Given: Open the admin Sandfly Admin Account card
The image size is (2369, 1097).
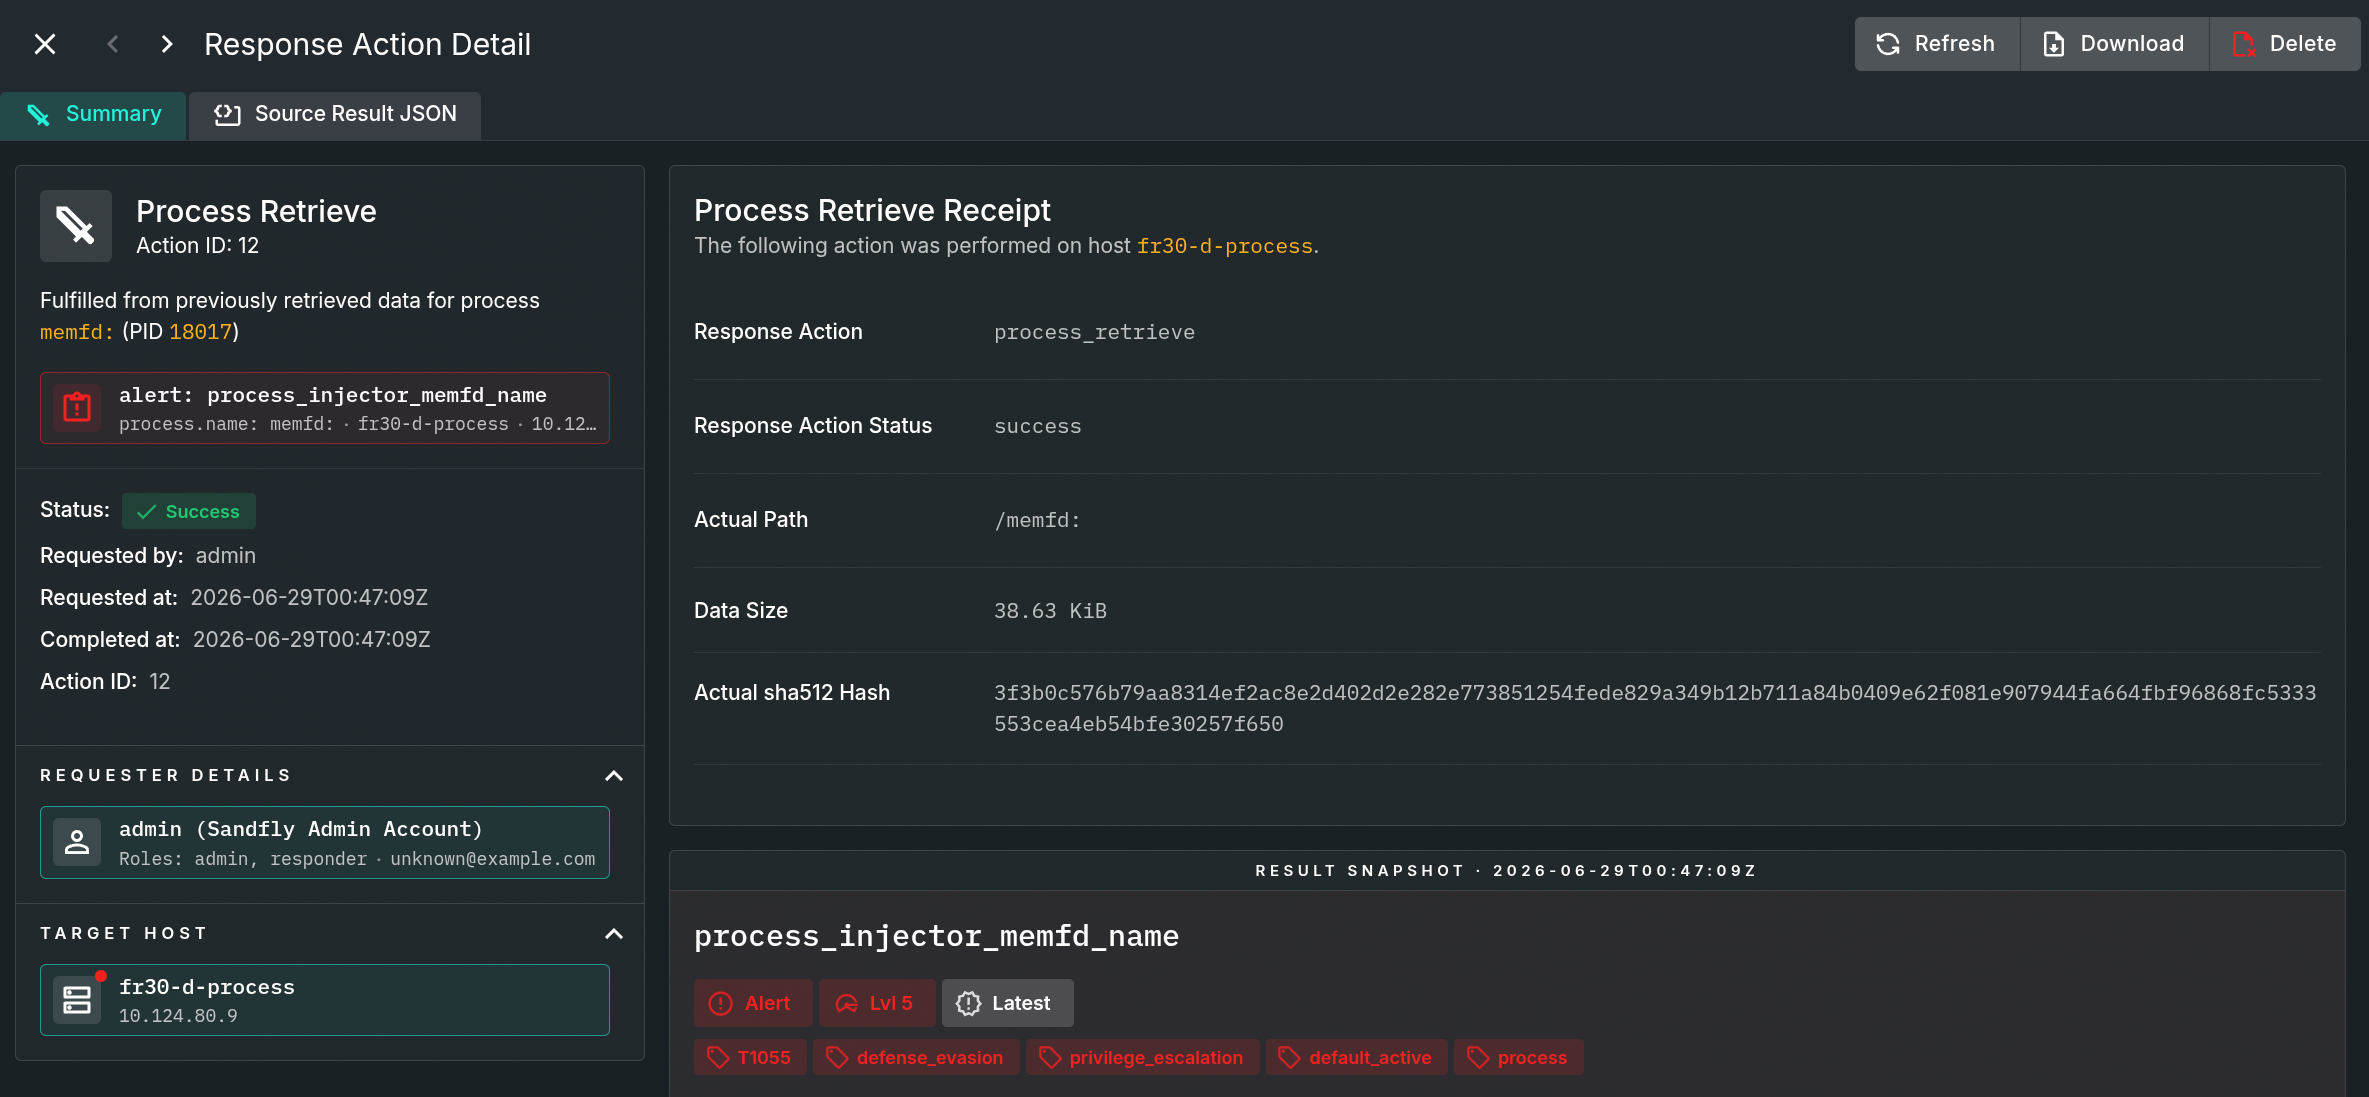Looking at the screenshot, I should pos(325,843).
